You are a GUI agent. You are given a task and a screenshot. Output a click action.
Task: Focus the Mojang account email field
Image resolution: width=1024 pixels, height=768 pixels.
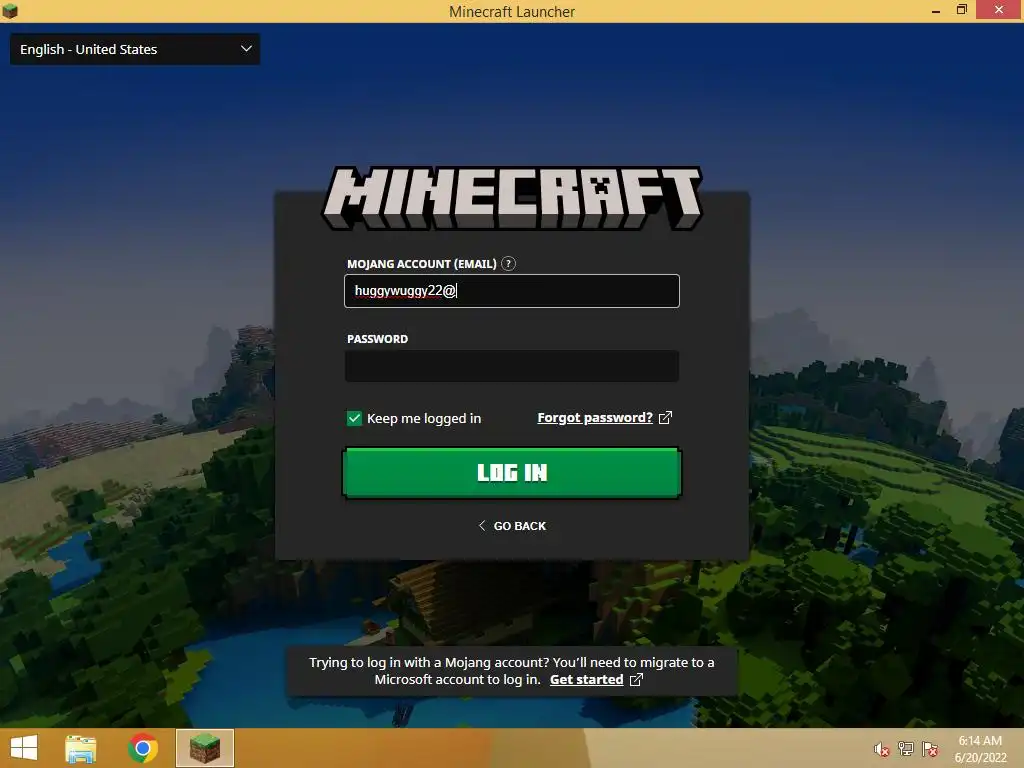[x=511, y=291]
